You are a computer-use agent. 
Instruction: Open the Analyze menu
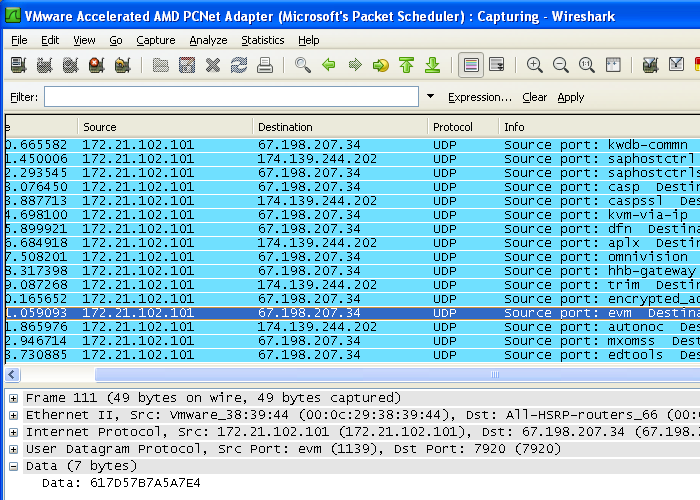208,40
